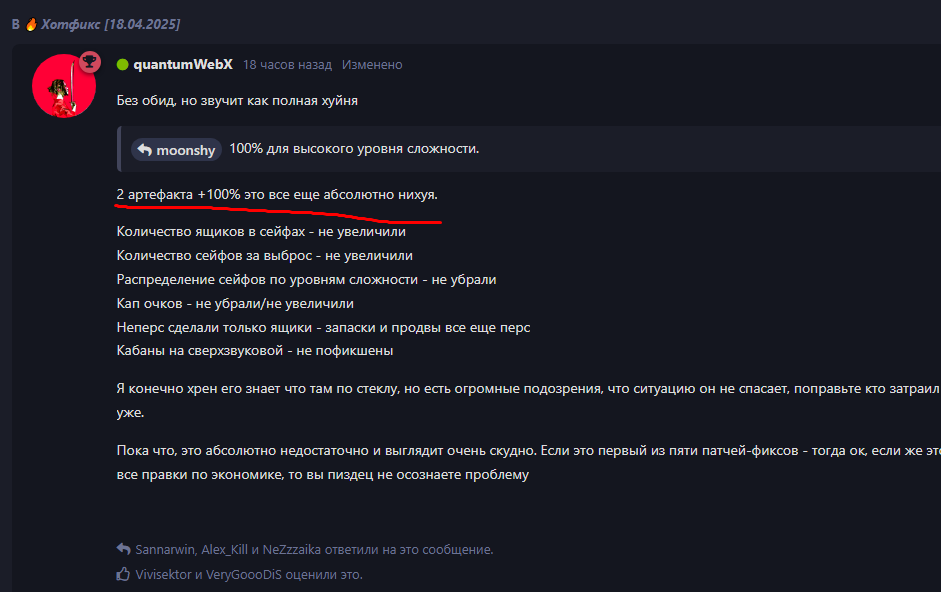Image resolution: width=941 pixels, height=592 pixels.
Task: Click the 'ответили на это сообщение' text
Action: 409,549
